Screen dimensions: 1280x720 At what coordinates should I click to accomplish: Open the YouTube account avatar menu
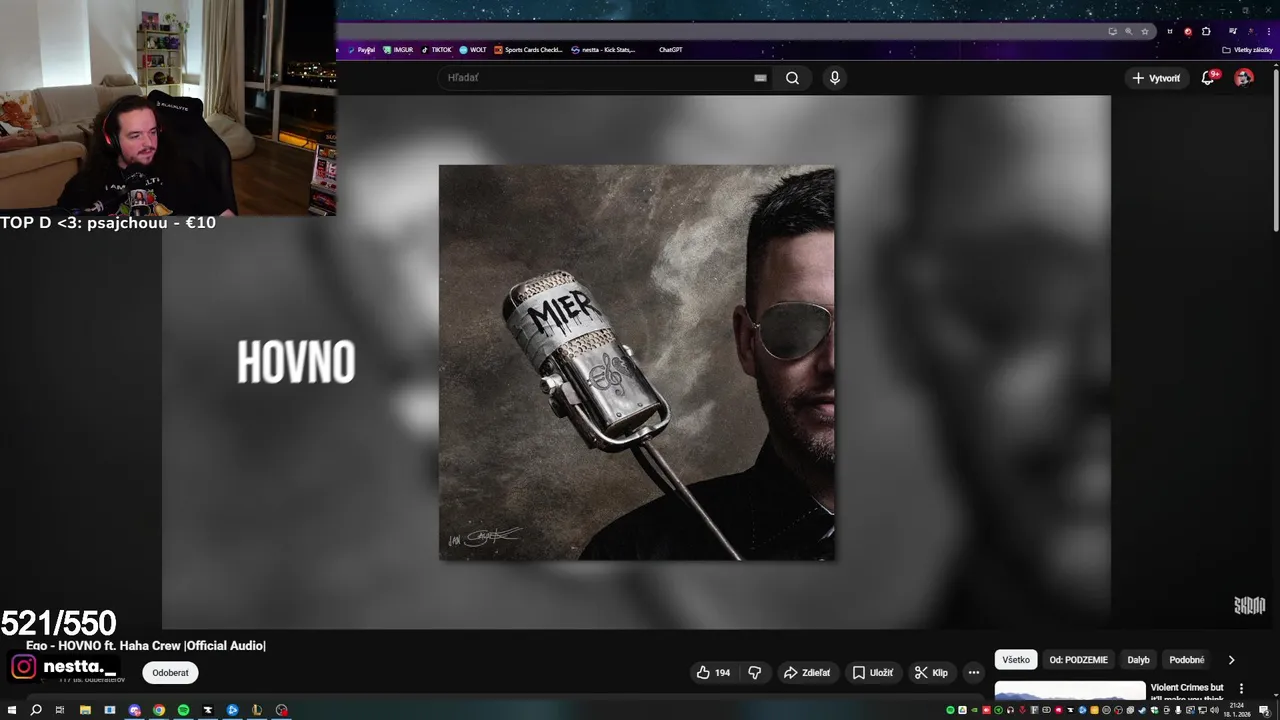pyautogui.click(x=1244, y=78)
